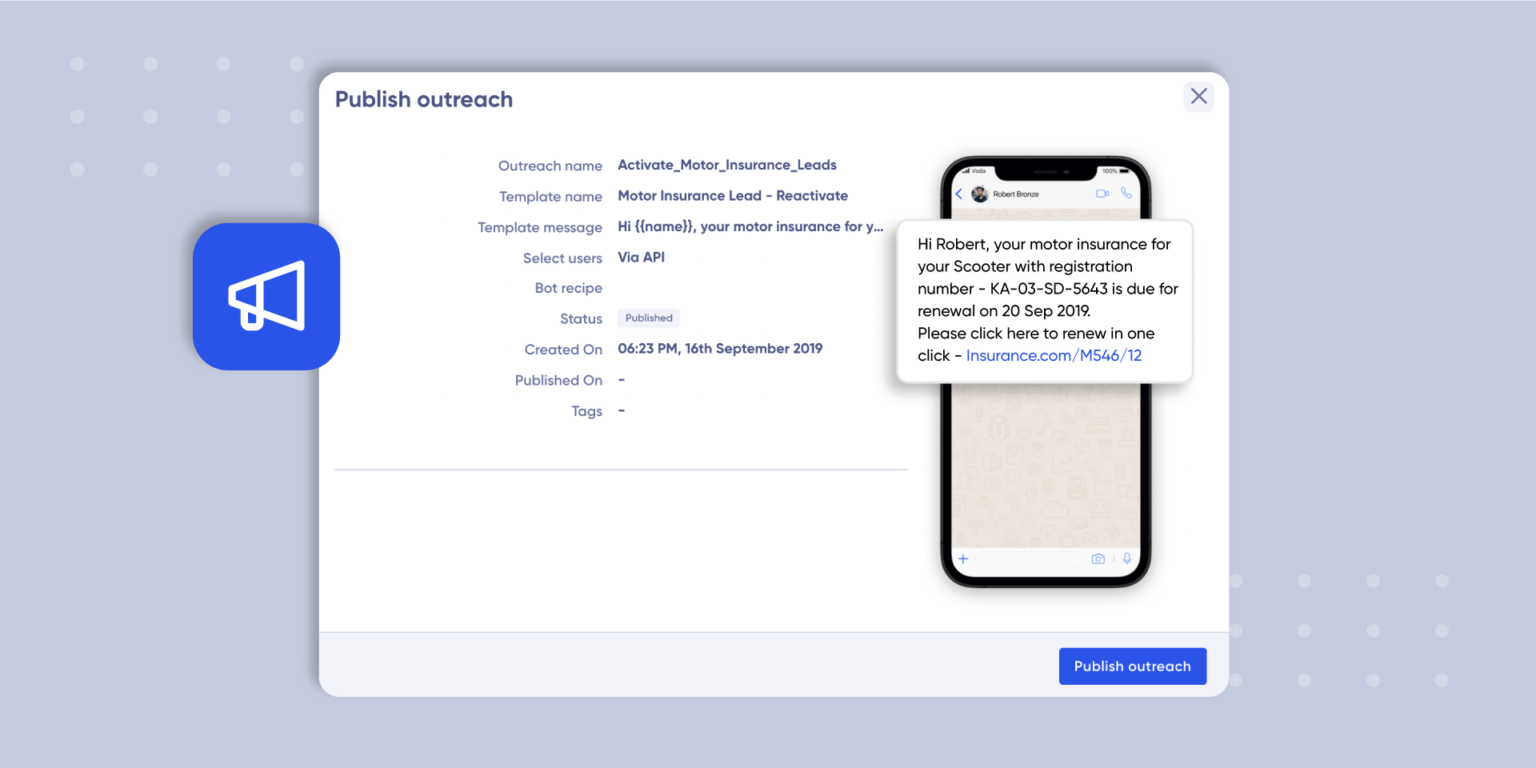Viewport: 1536px width, 768px height.
Task: Record audio with the microphone icon
Action: point(1127,558)
